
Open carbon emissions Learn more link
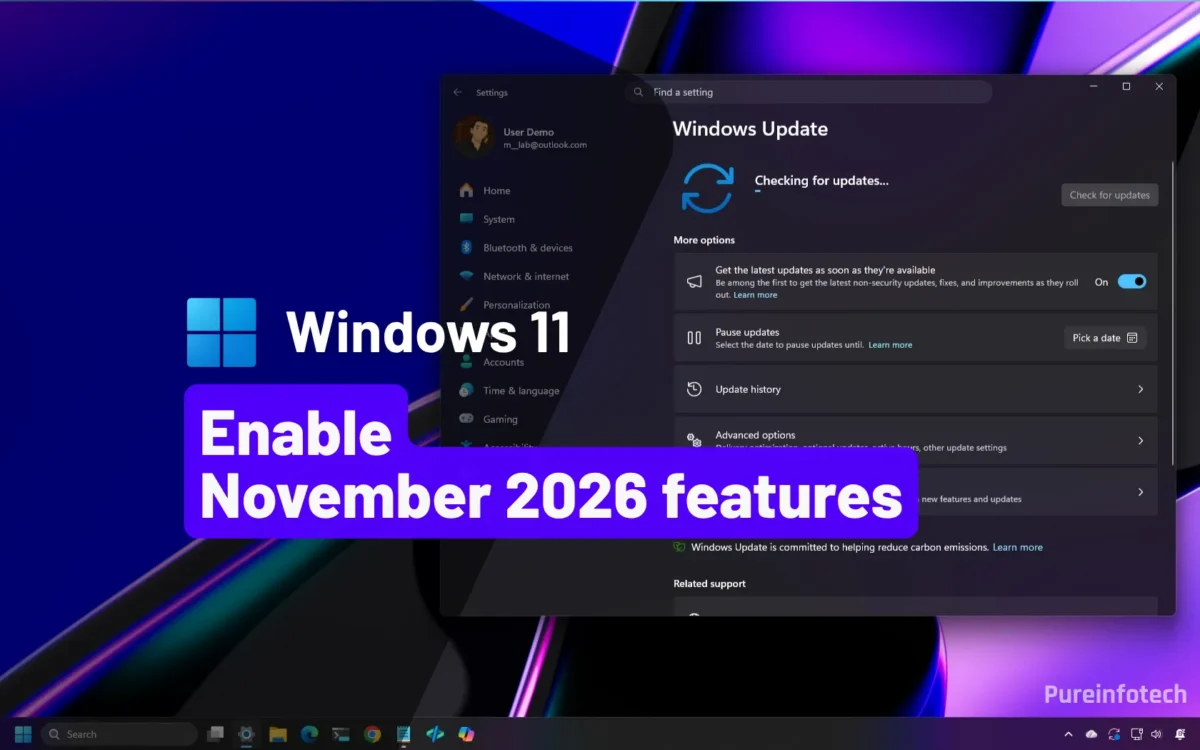click(1017, 548)
